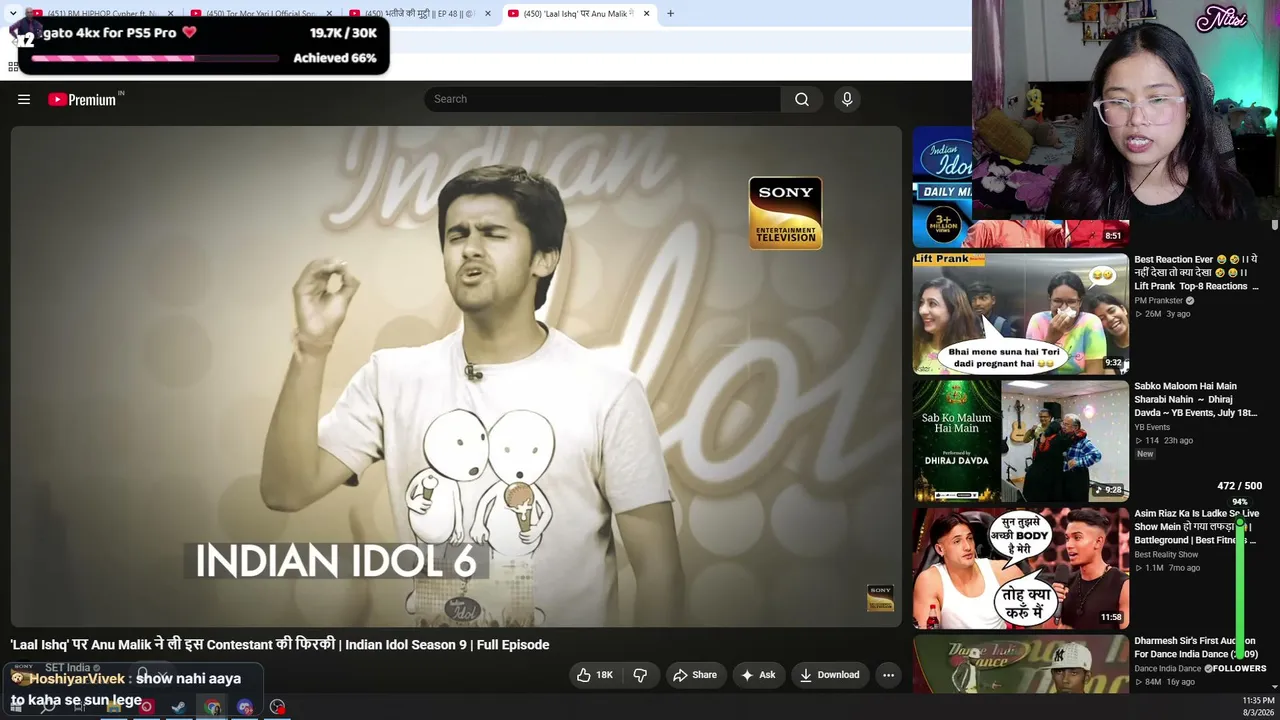
Task: Open 'Best Reaction Ever' video title
Action: coord(1197,273)
